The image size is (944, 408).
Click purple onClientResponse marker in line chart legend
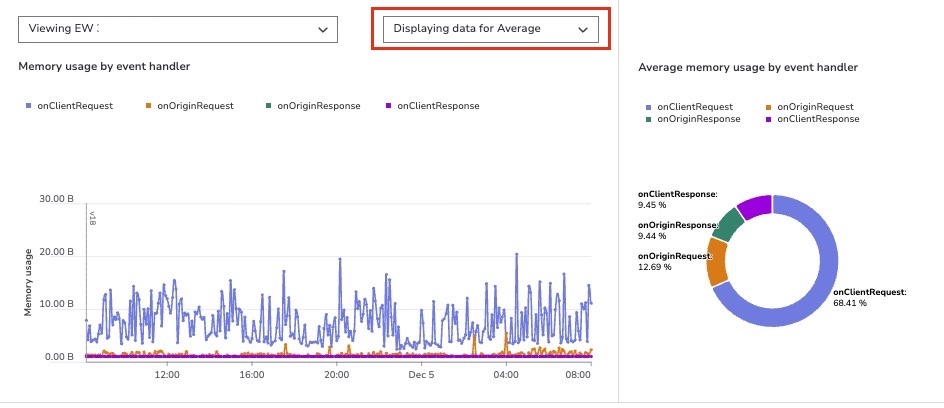point(390,106)
